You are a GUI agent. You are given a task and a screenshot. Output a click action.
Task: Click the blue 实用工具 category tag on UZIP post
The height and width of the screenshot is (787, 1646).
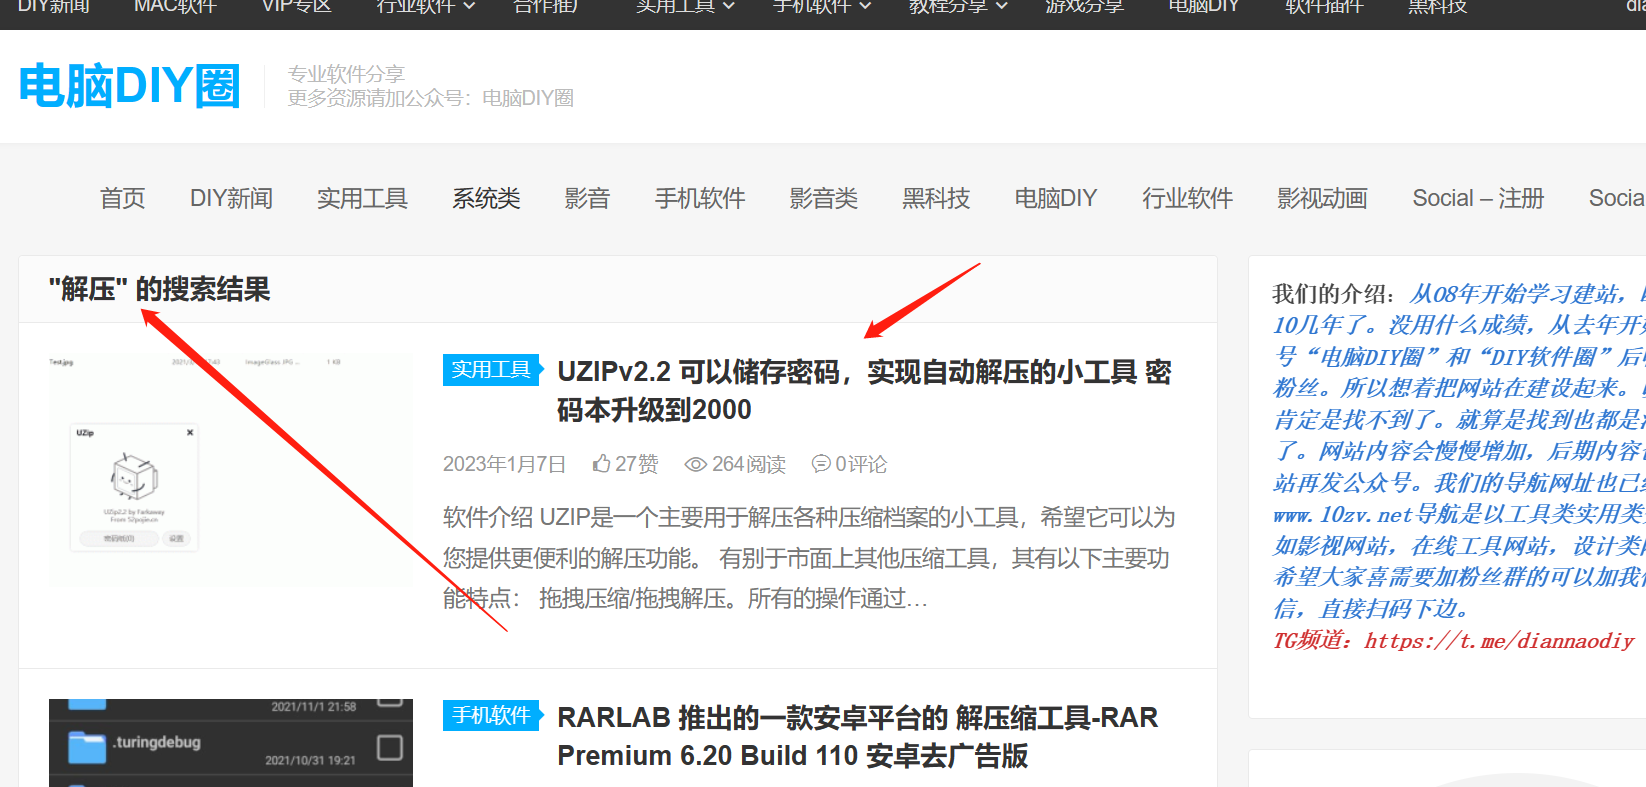490,370
